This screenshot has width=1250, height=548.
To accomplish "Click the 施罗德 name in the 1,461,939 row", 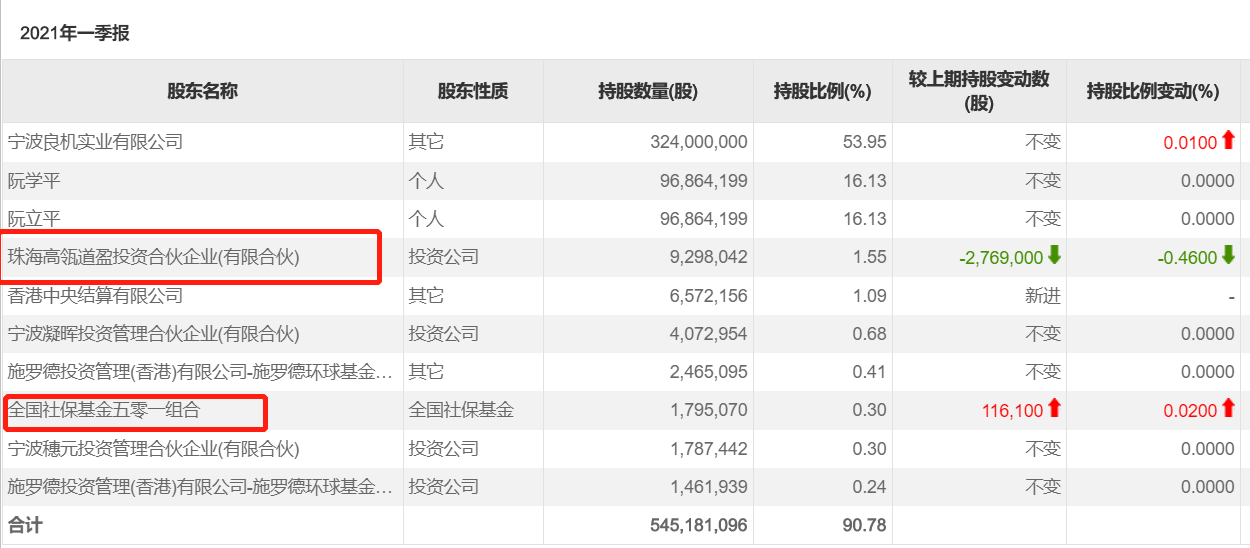I will [200, 487].
